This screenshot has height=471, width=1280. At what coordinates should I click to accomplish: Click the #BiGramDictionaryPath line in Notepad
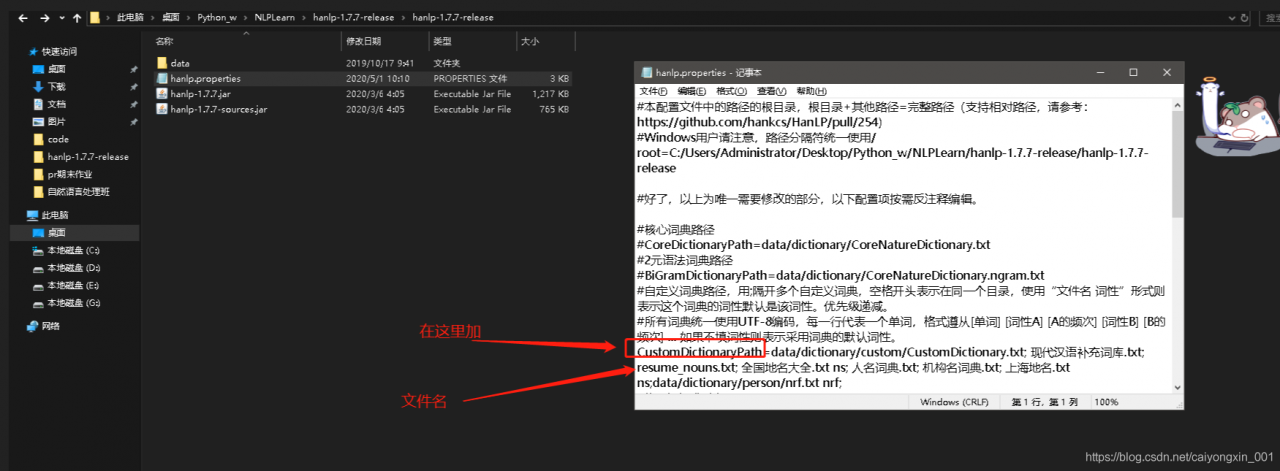pos(840,274)
